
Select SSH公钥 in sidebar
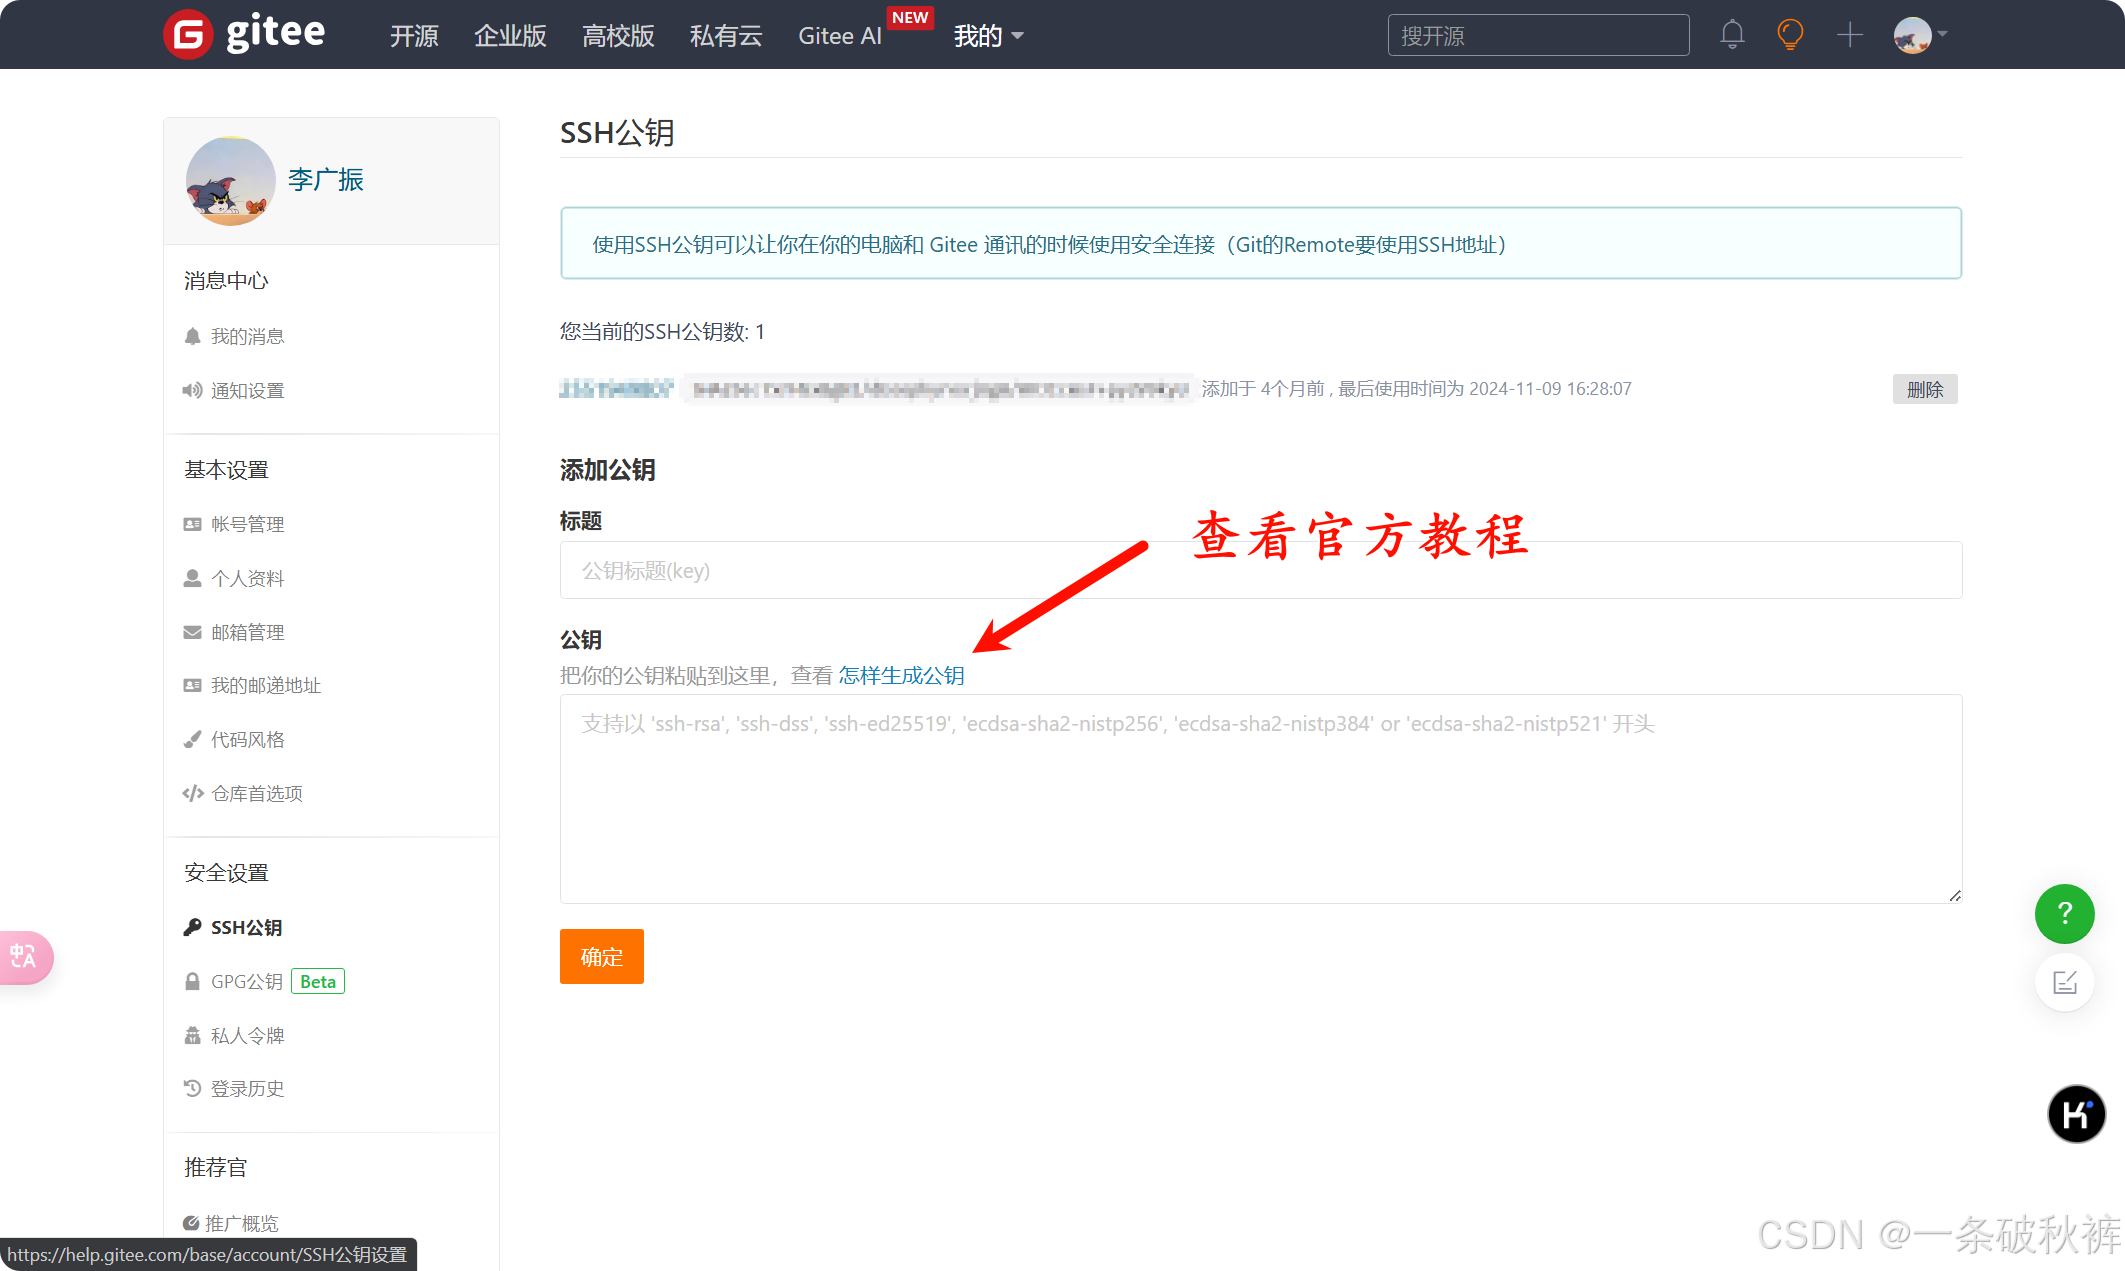coord(246,928)
